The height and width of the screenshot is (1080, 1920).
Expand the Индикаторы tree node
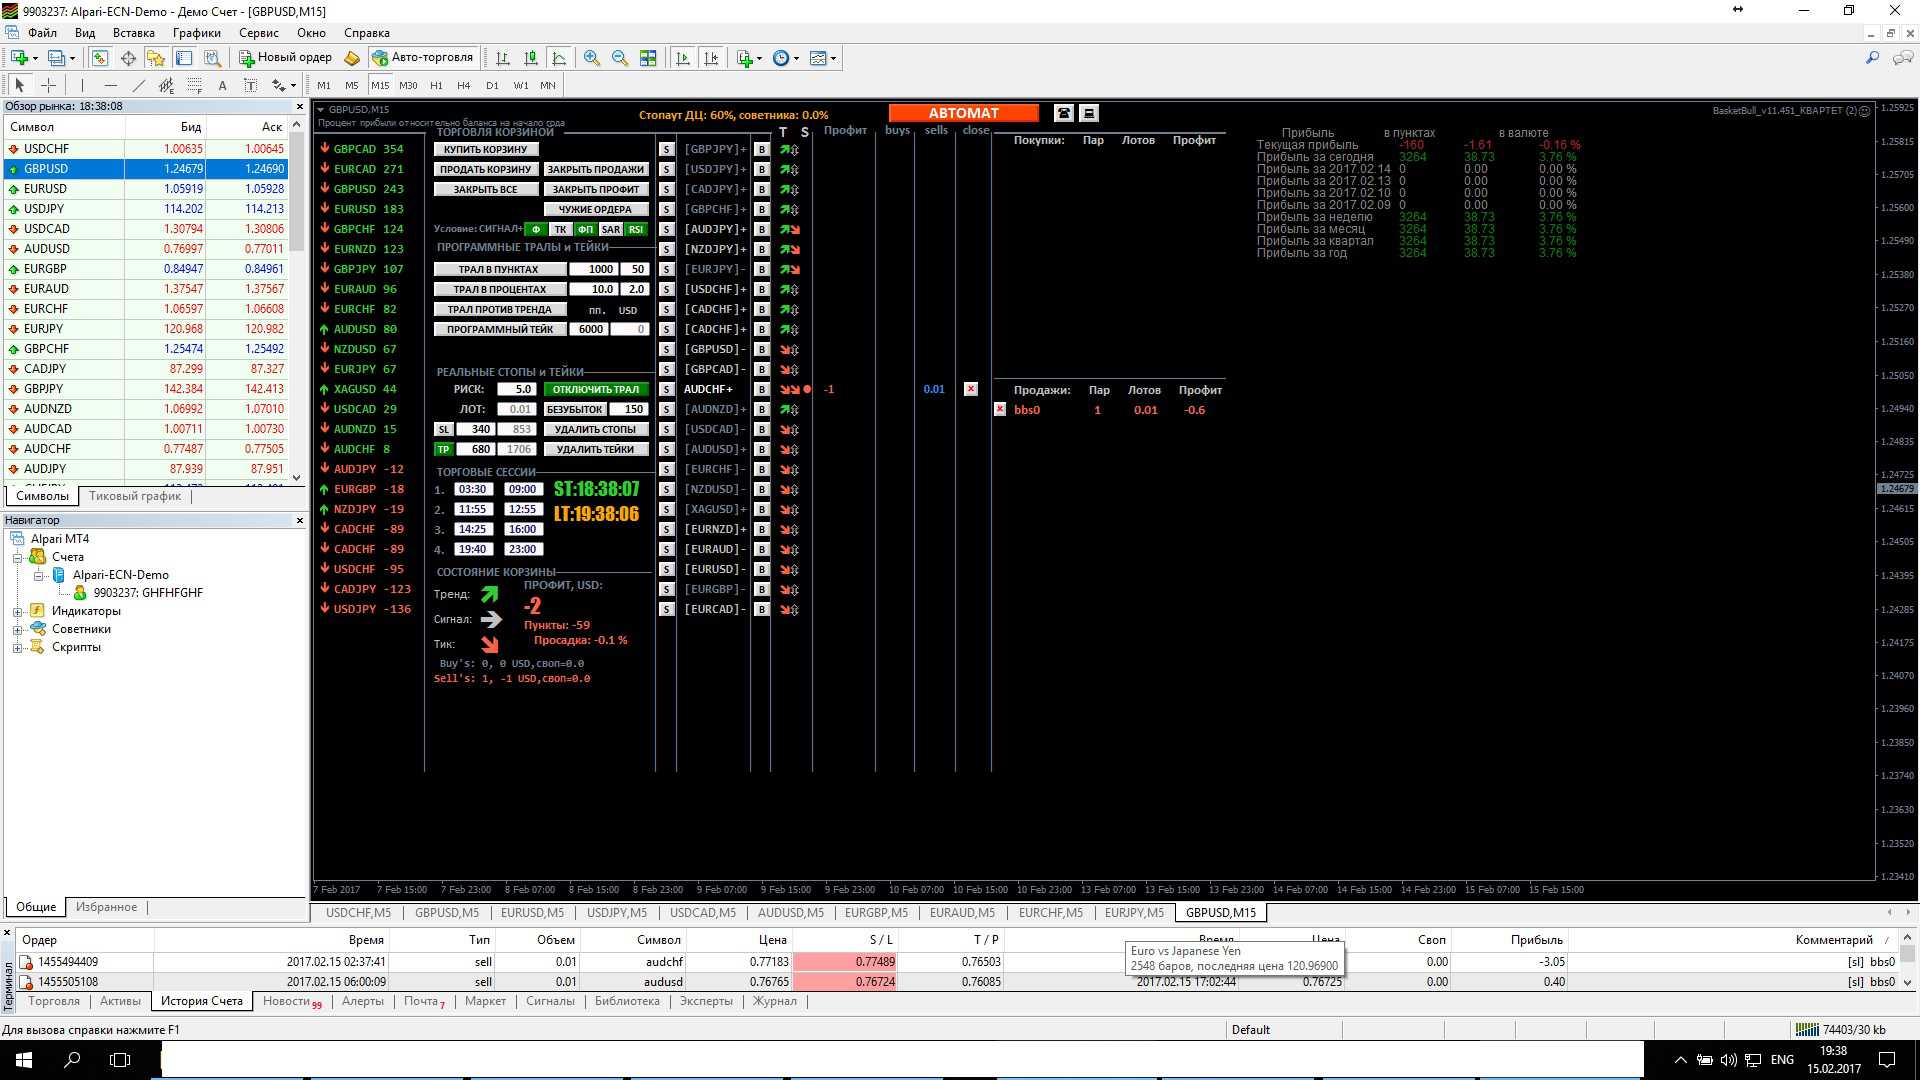point(18,612)
